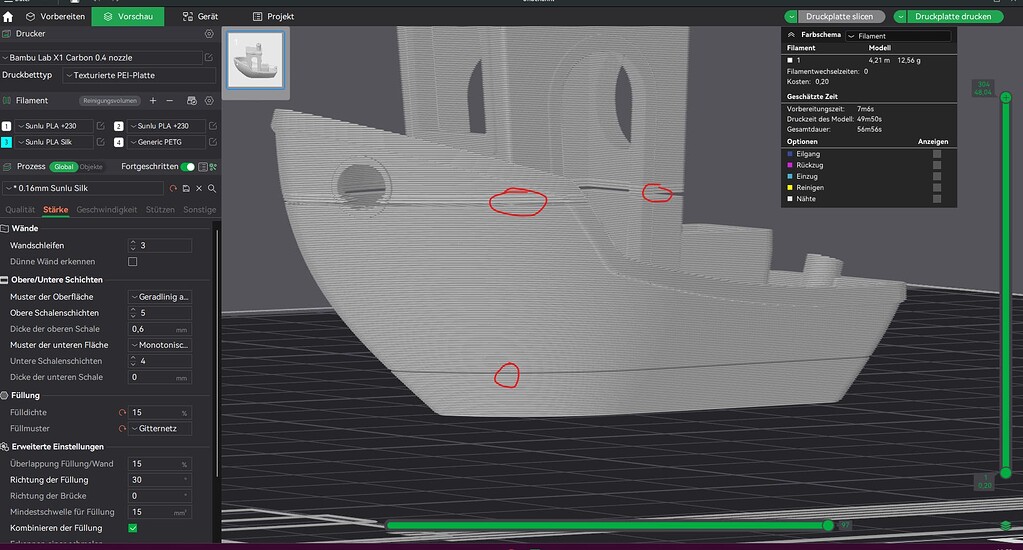Search process settings with magnifier icon

[212, 188]
